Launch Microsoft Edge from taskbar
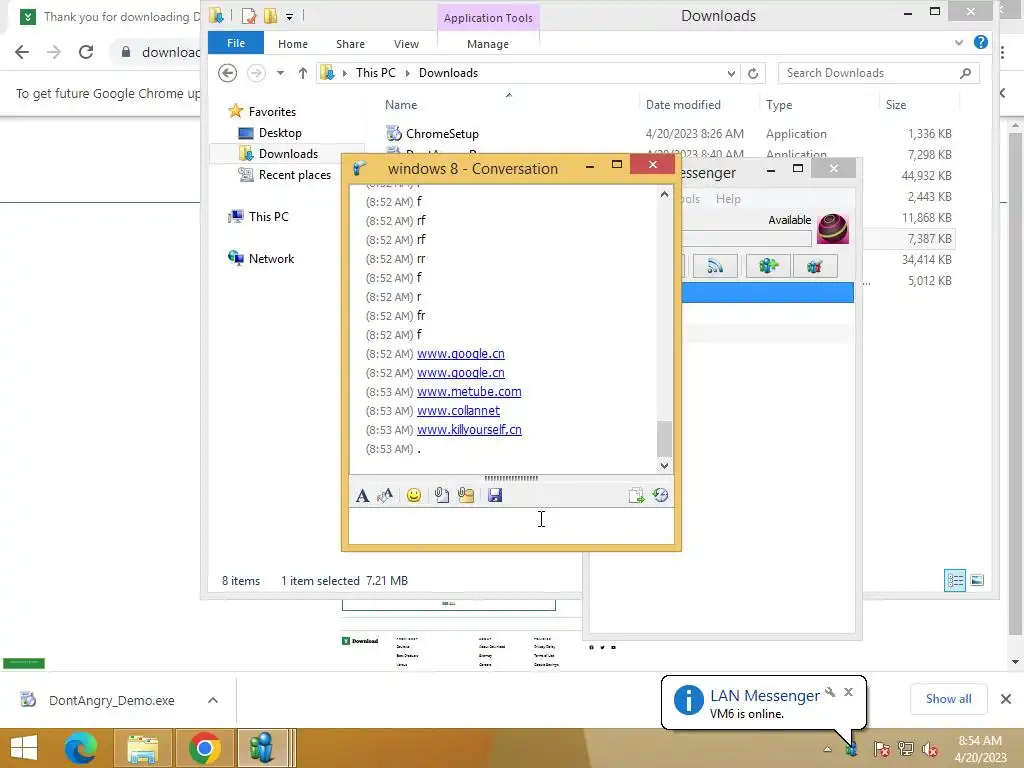The width and height of the screenshot is (1024, 768). 81,748
